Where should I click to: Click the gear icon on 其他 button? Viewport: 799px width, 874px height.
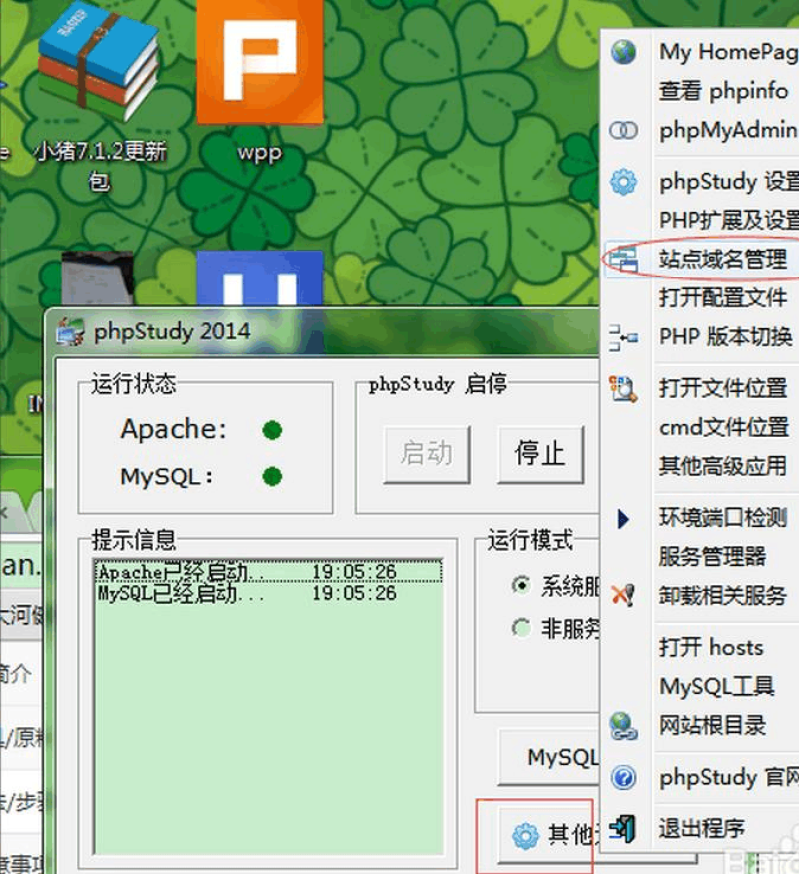(x=525, y=836)
